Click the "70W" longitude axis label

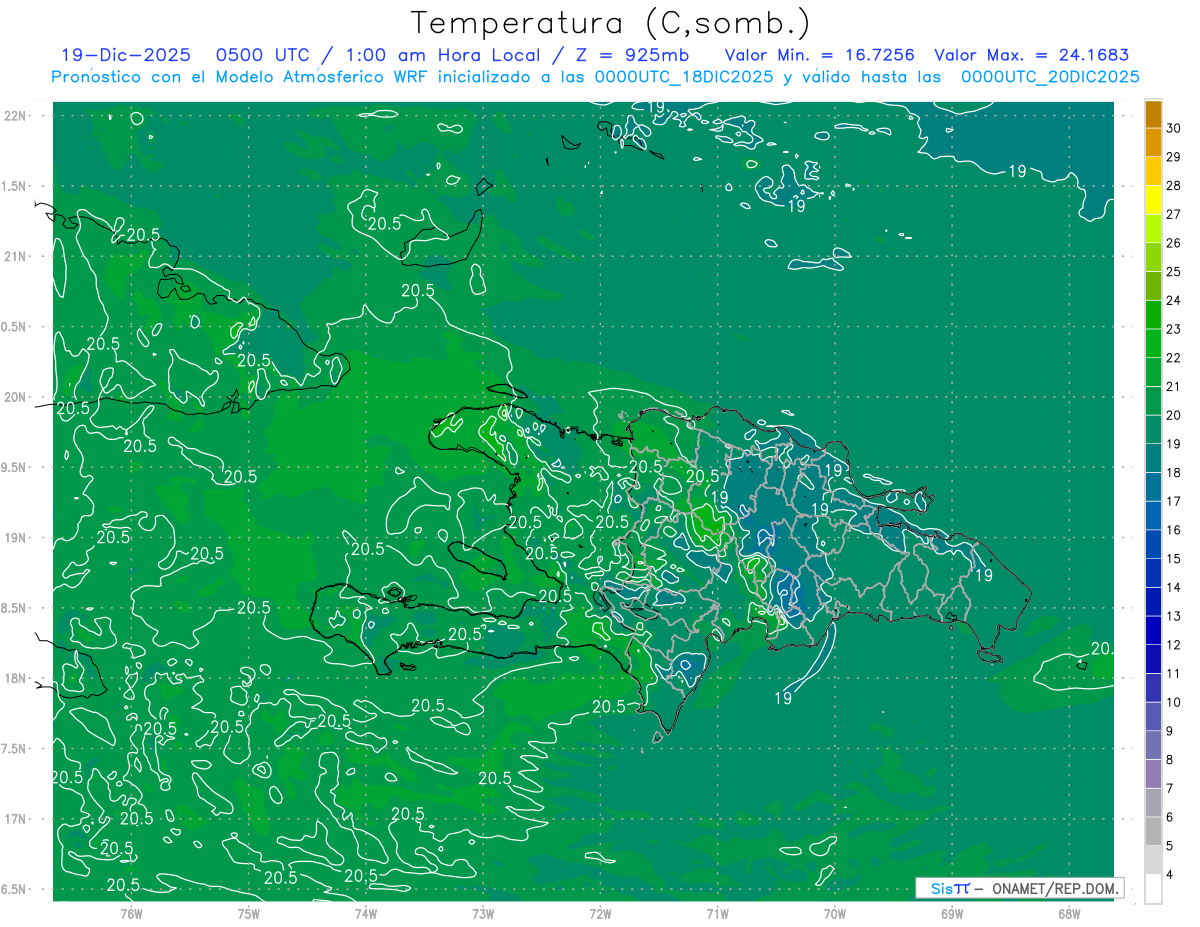(x=835, y=913)
